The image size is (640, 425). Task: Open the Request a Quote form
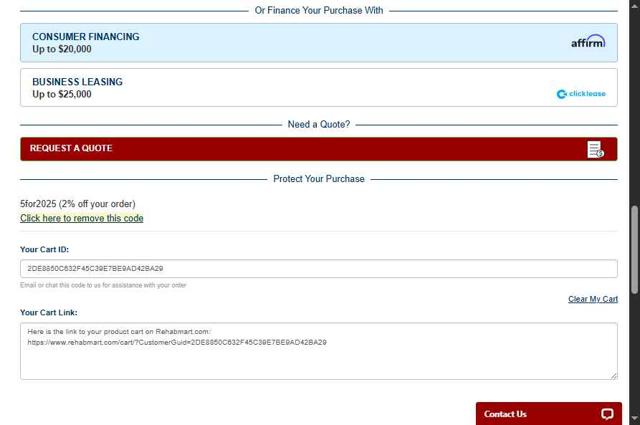[x=319, y=149]
